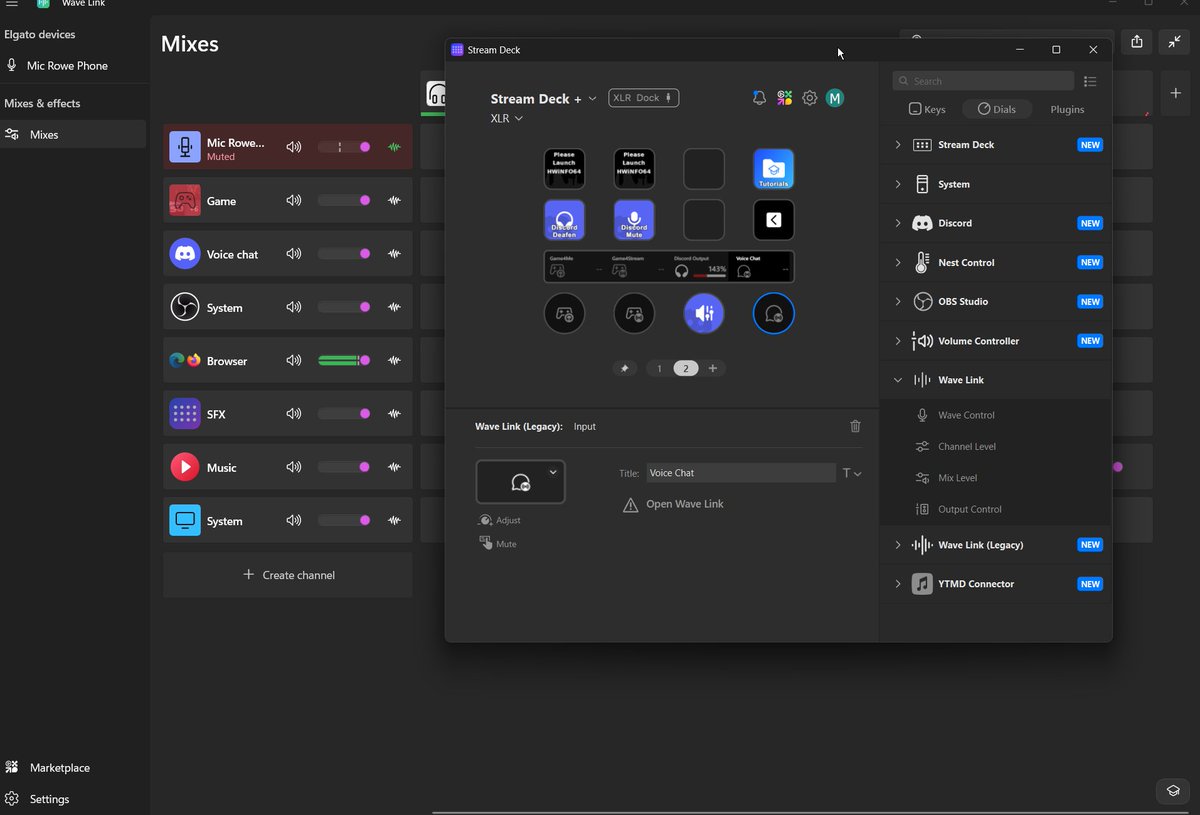Image resolution: width=1200 pixels, height=815 pixels.
Task: Mute the Browser channel speaker
Action: tap(294, 361)
